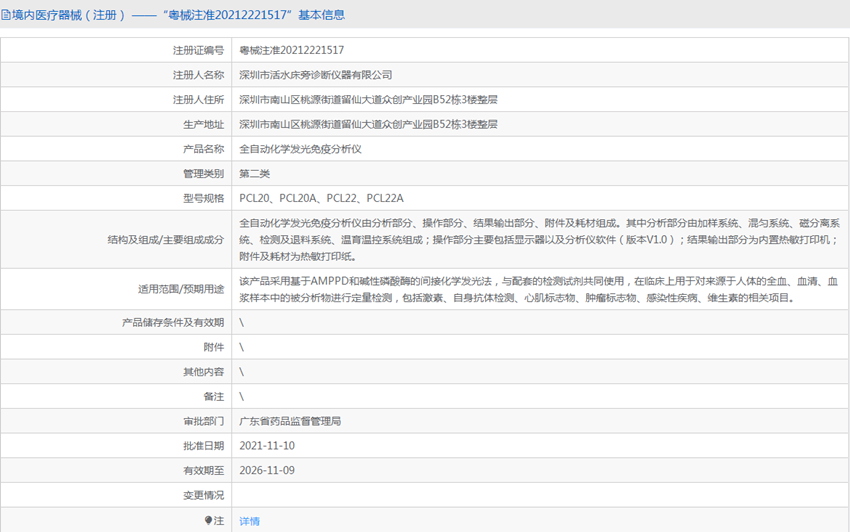Image resolution: width=850 pixels, height=532 pixels.
Task: Open the 详情 details link
Action: coord(250,521)
